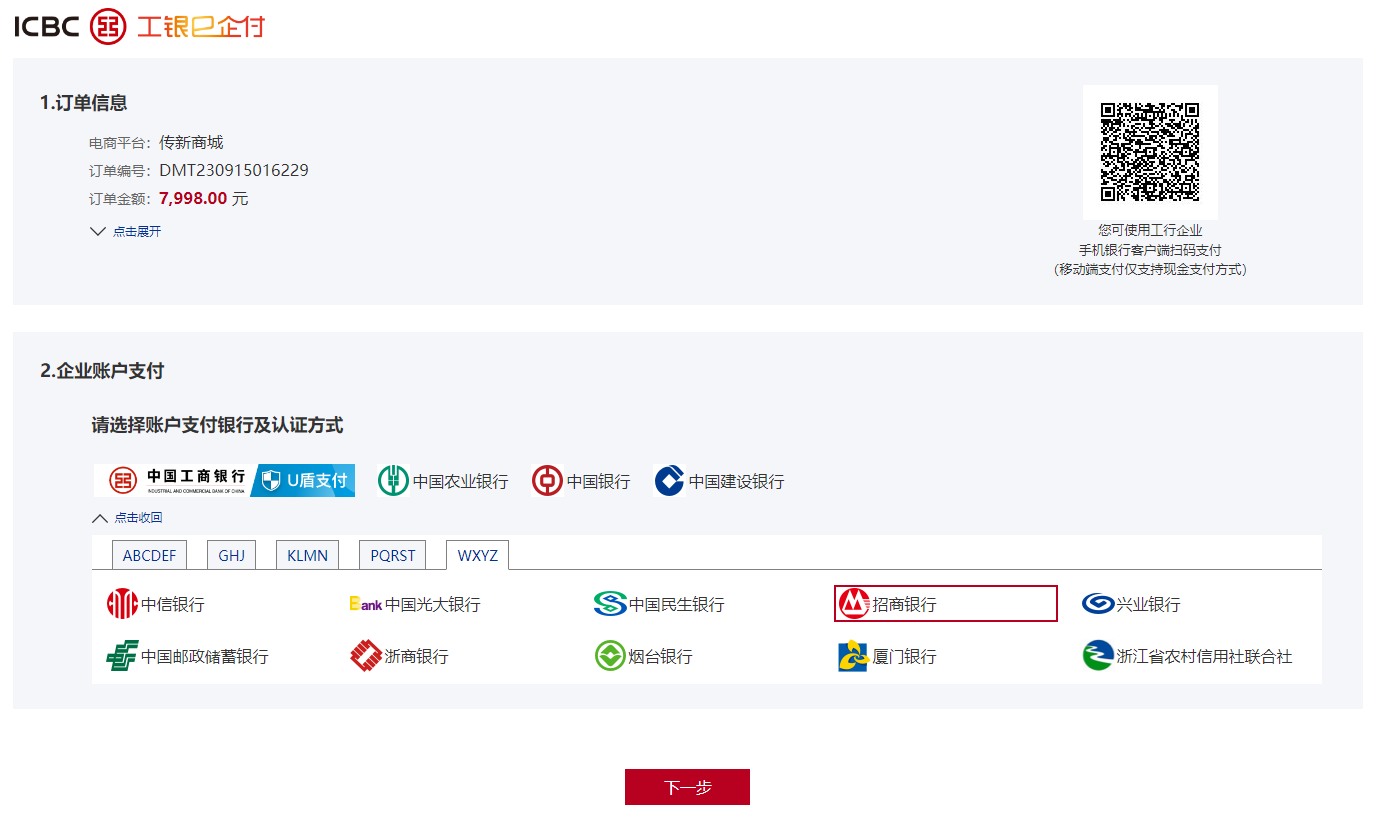Select 招商银行 from bank list
The height and width of the screenshot is (814, 1380).
click(x=946, y=604)
